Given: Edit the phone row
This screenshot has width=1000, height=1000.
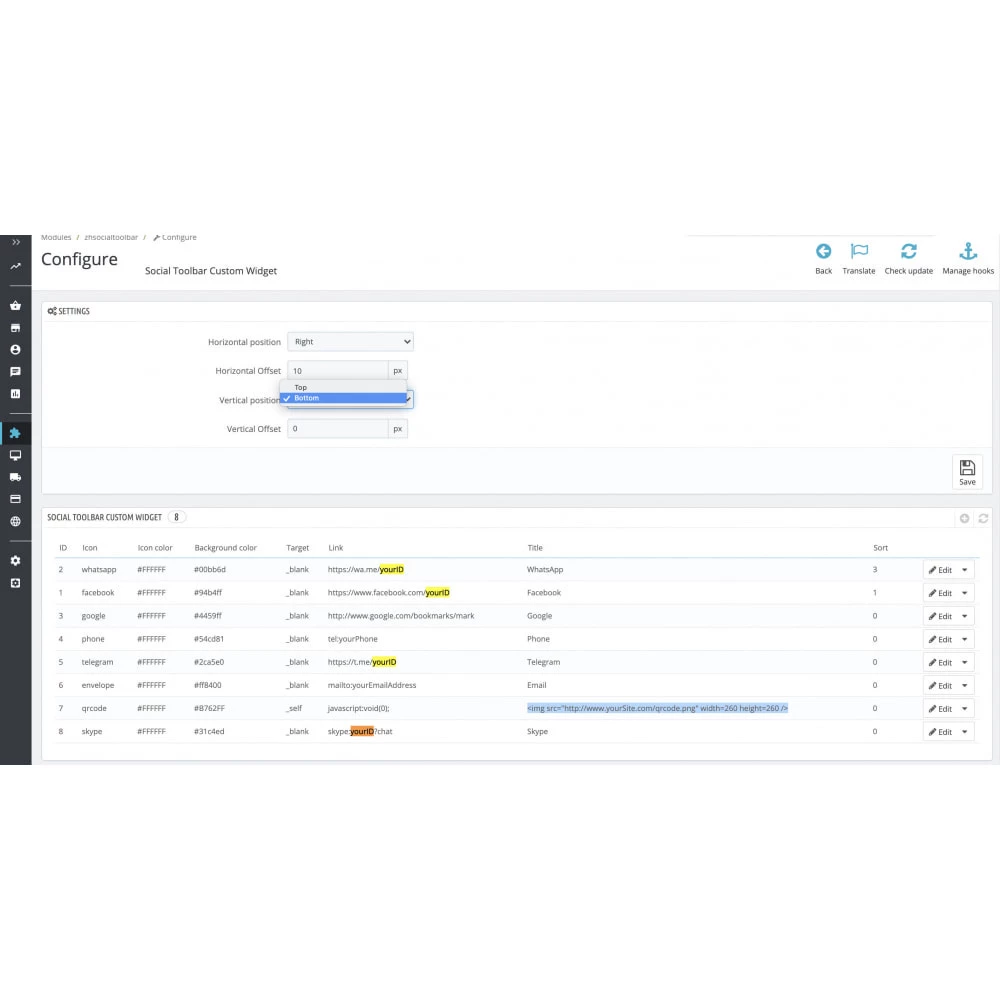Looking at the screenshot, I should tap(940, 640).
